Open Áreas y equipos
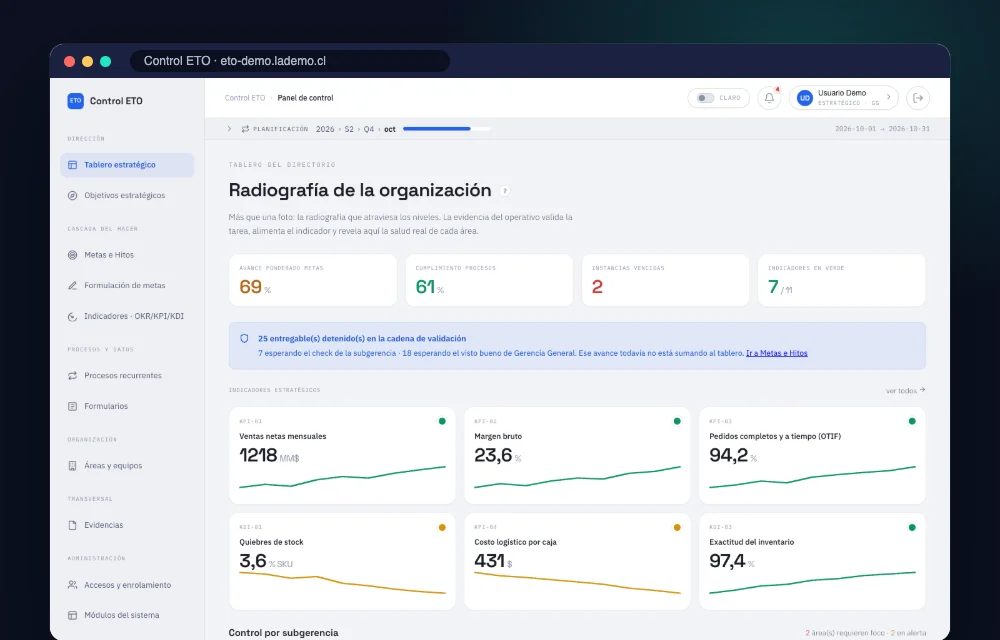Viewport: 1000px width, 640px height. [127, 466]
